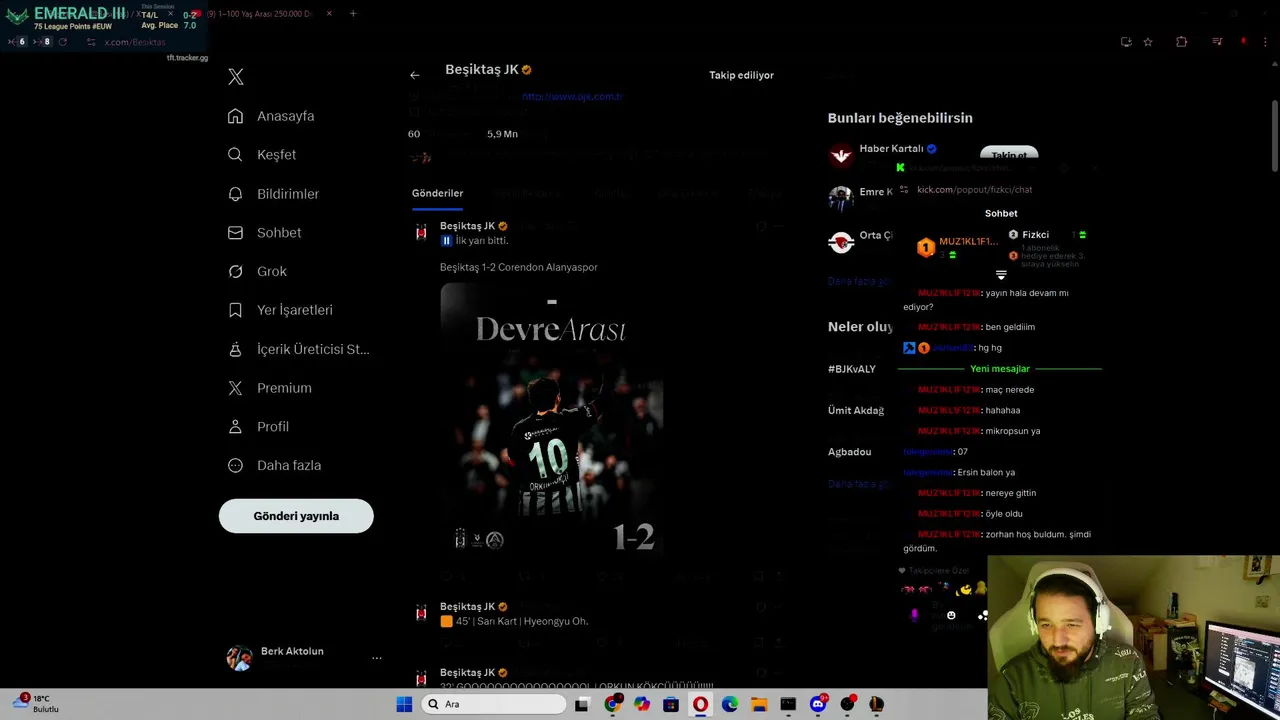Click 'Beşiktaş 1-2 Corendon Alanyaspor' post text
Image resolution: width=1280 pixels, height=720 pixels.
click(x=519, y=267)
